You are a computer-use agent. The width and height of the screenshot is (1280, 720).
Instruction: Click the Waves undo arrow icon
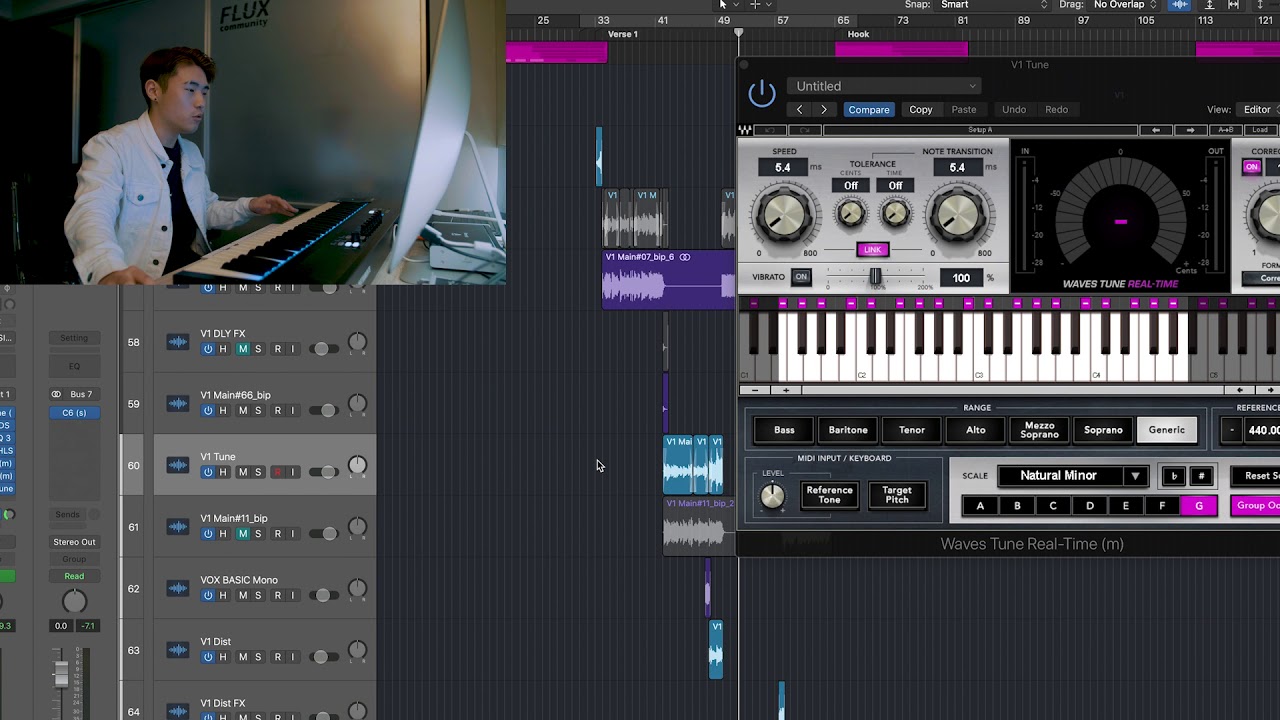(770, 130)
